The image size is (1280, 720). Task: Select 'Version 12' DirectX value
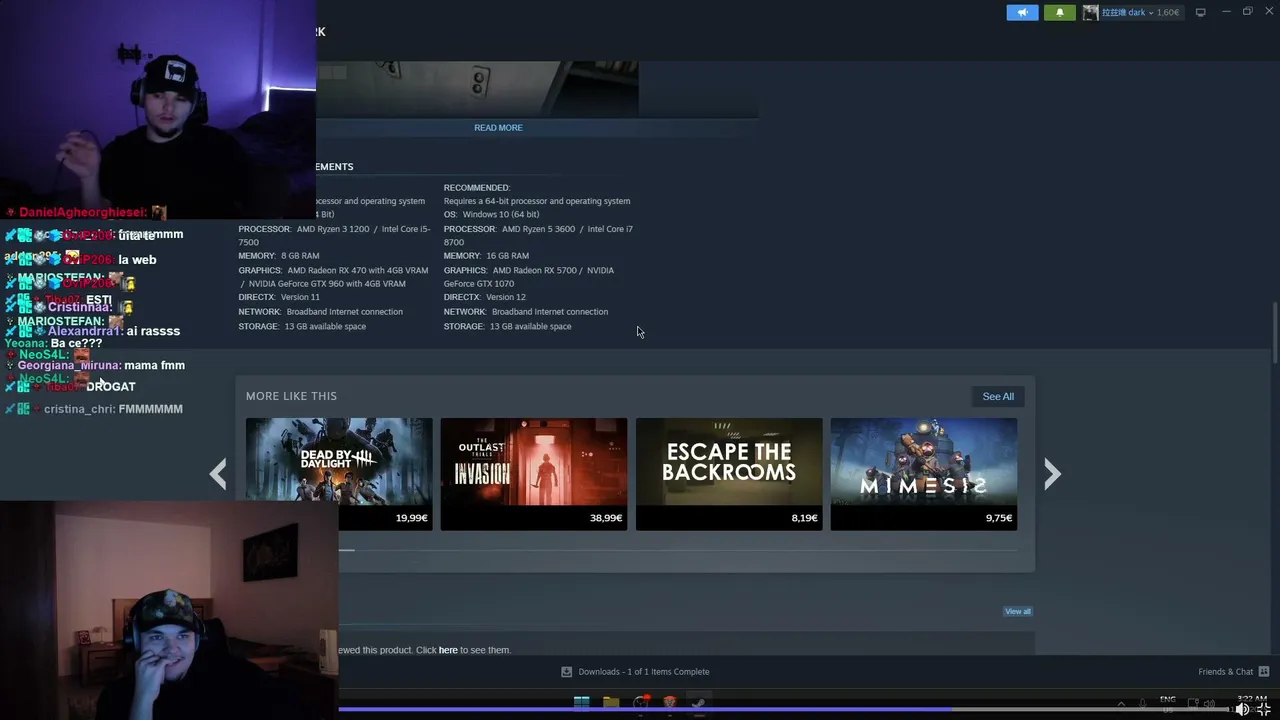pos(505,297)
